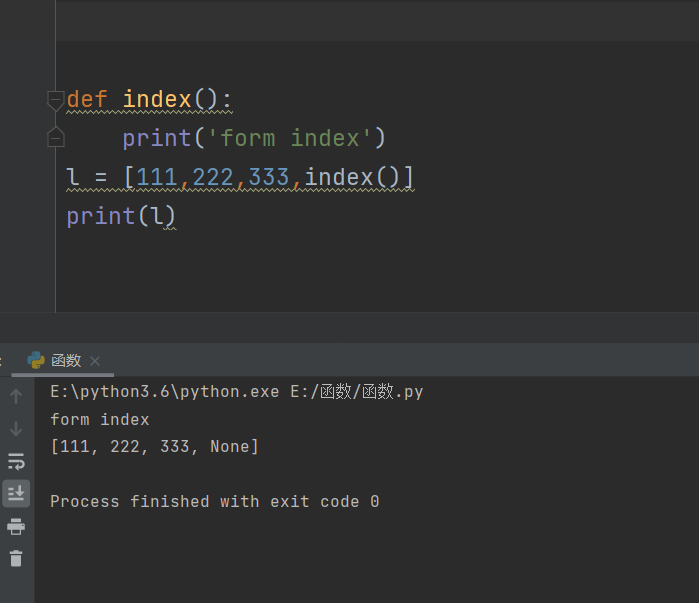Click the variable l in the assignment line
This screenshot has width=699, height=603.
point(73,177)
